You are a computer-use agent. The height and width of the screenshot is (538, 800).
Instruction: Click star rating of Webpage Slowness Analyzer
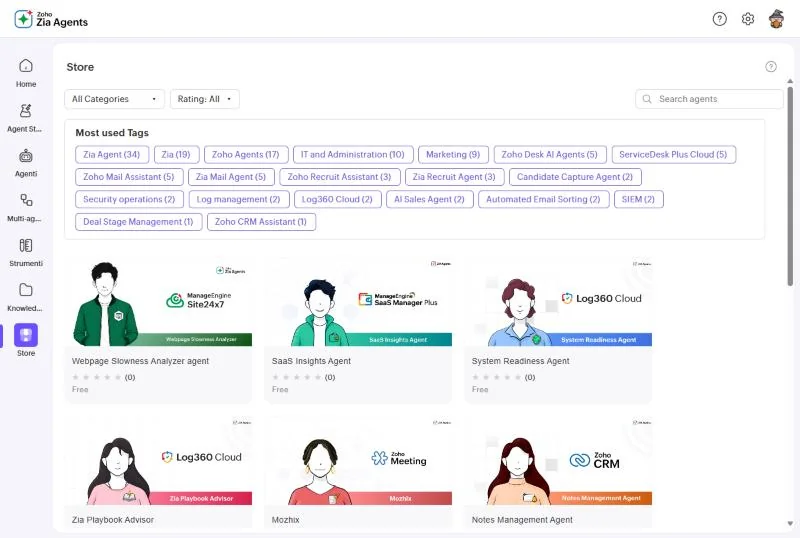click(97, 377)
